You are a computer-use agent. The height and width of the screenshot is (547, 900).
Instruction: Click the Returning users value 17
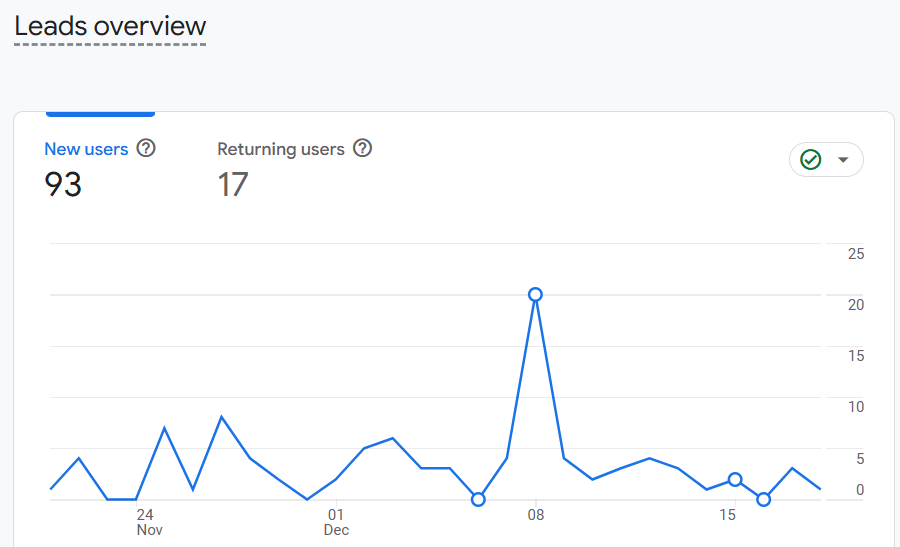coord(233,185)
